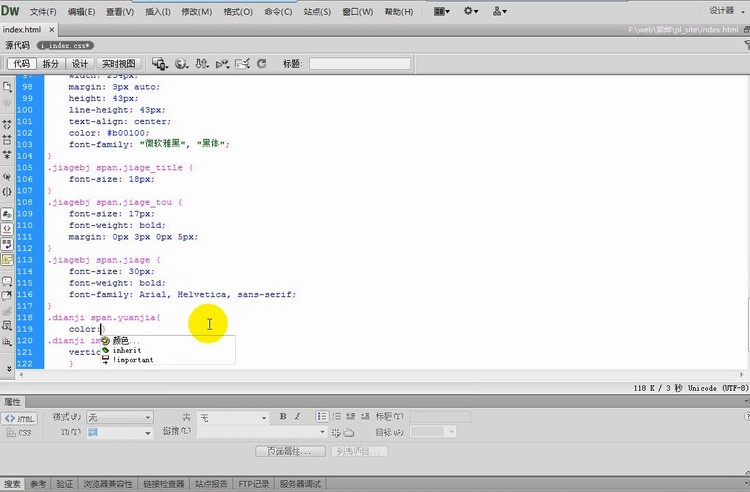Select the i_index.css related file
750x492 pixels.
(66, 46)
